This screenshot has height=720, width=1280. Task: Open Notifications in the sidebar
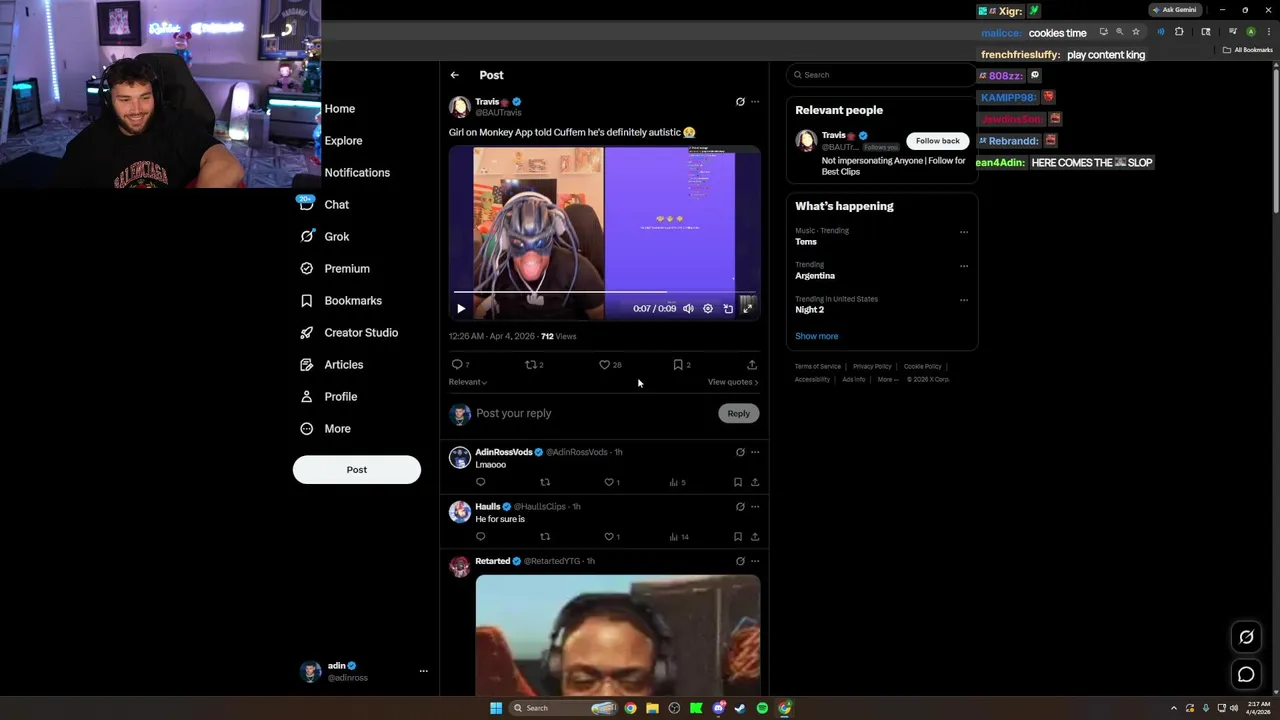(x=343, y=172)
